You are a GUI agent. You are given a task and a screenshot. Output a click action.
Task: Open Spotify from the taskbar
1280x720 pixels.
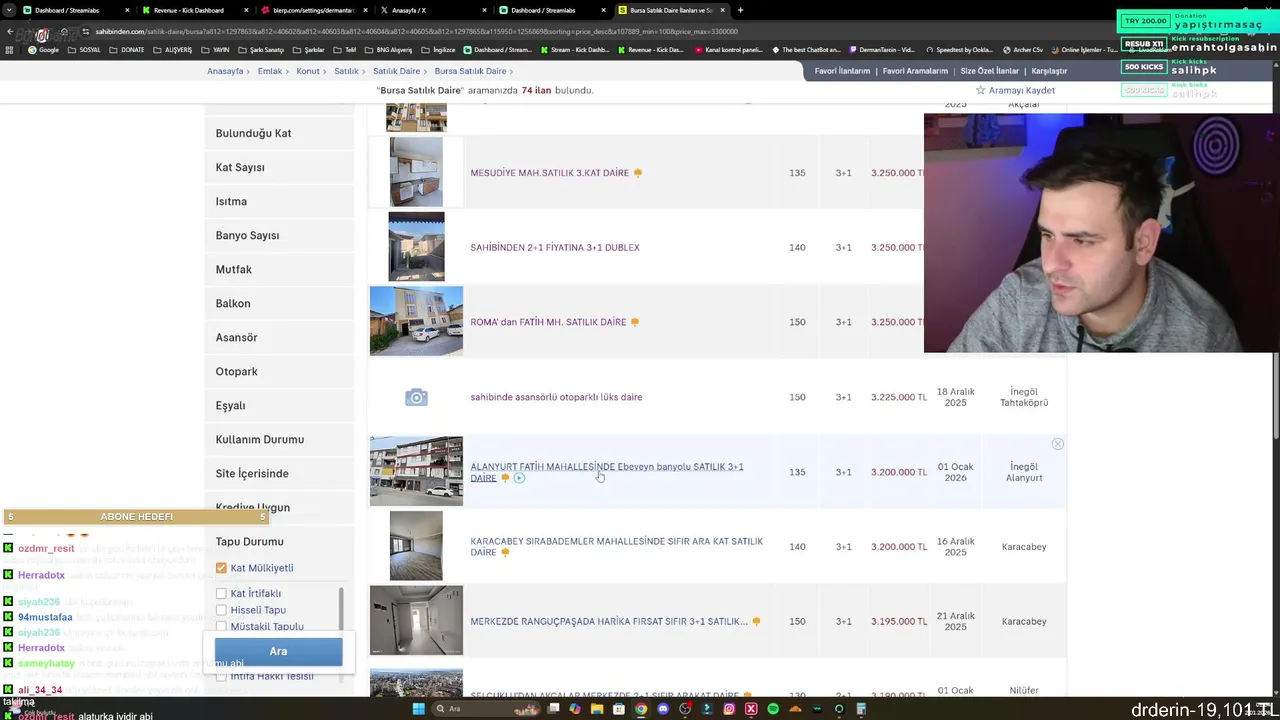[x=773, y=709]
